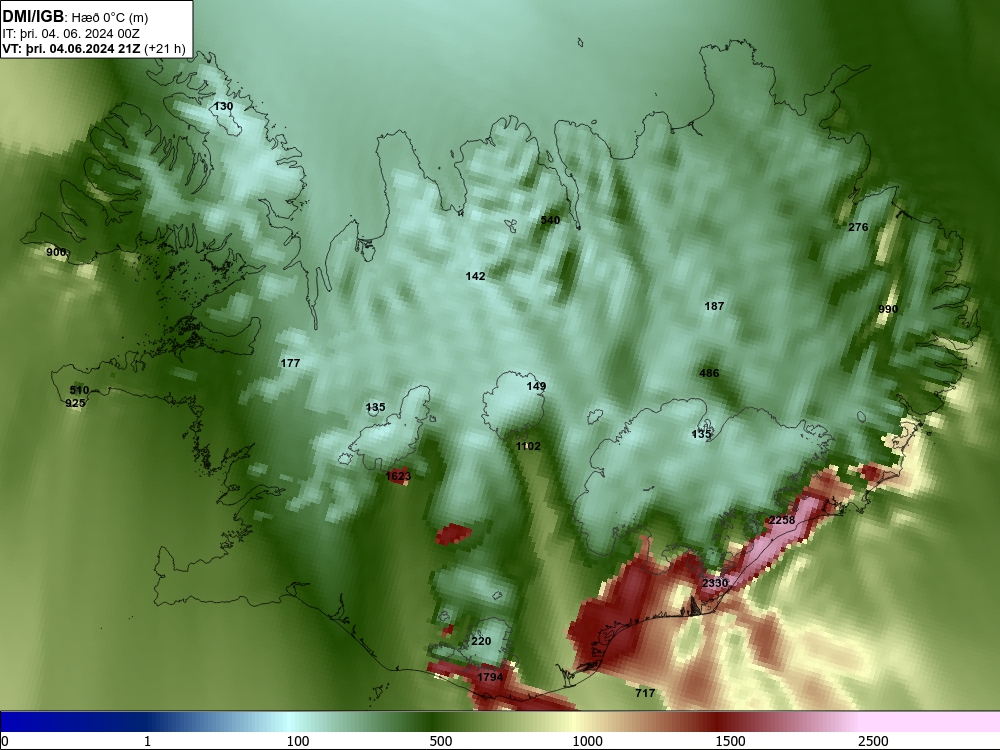Click the map value 220
This screenshot has height=750, width=1000.
click(482, 642)
